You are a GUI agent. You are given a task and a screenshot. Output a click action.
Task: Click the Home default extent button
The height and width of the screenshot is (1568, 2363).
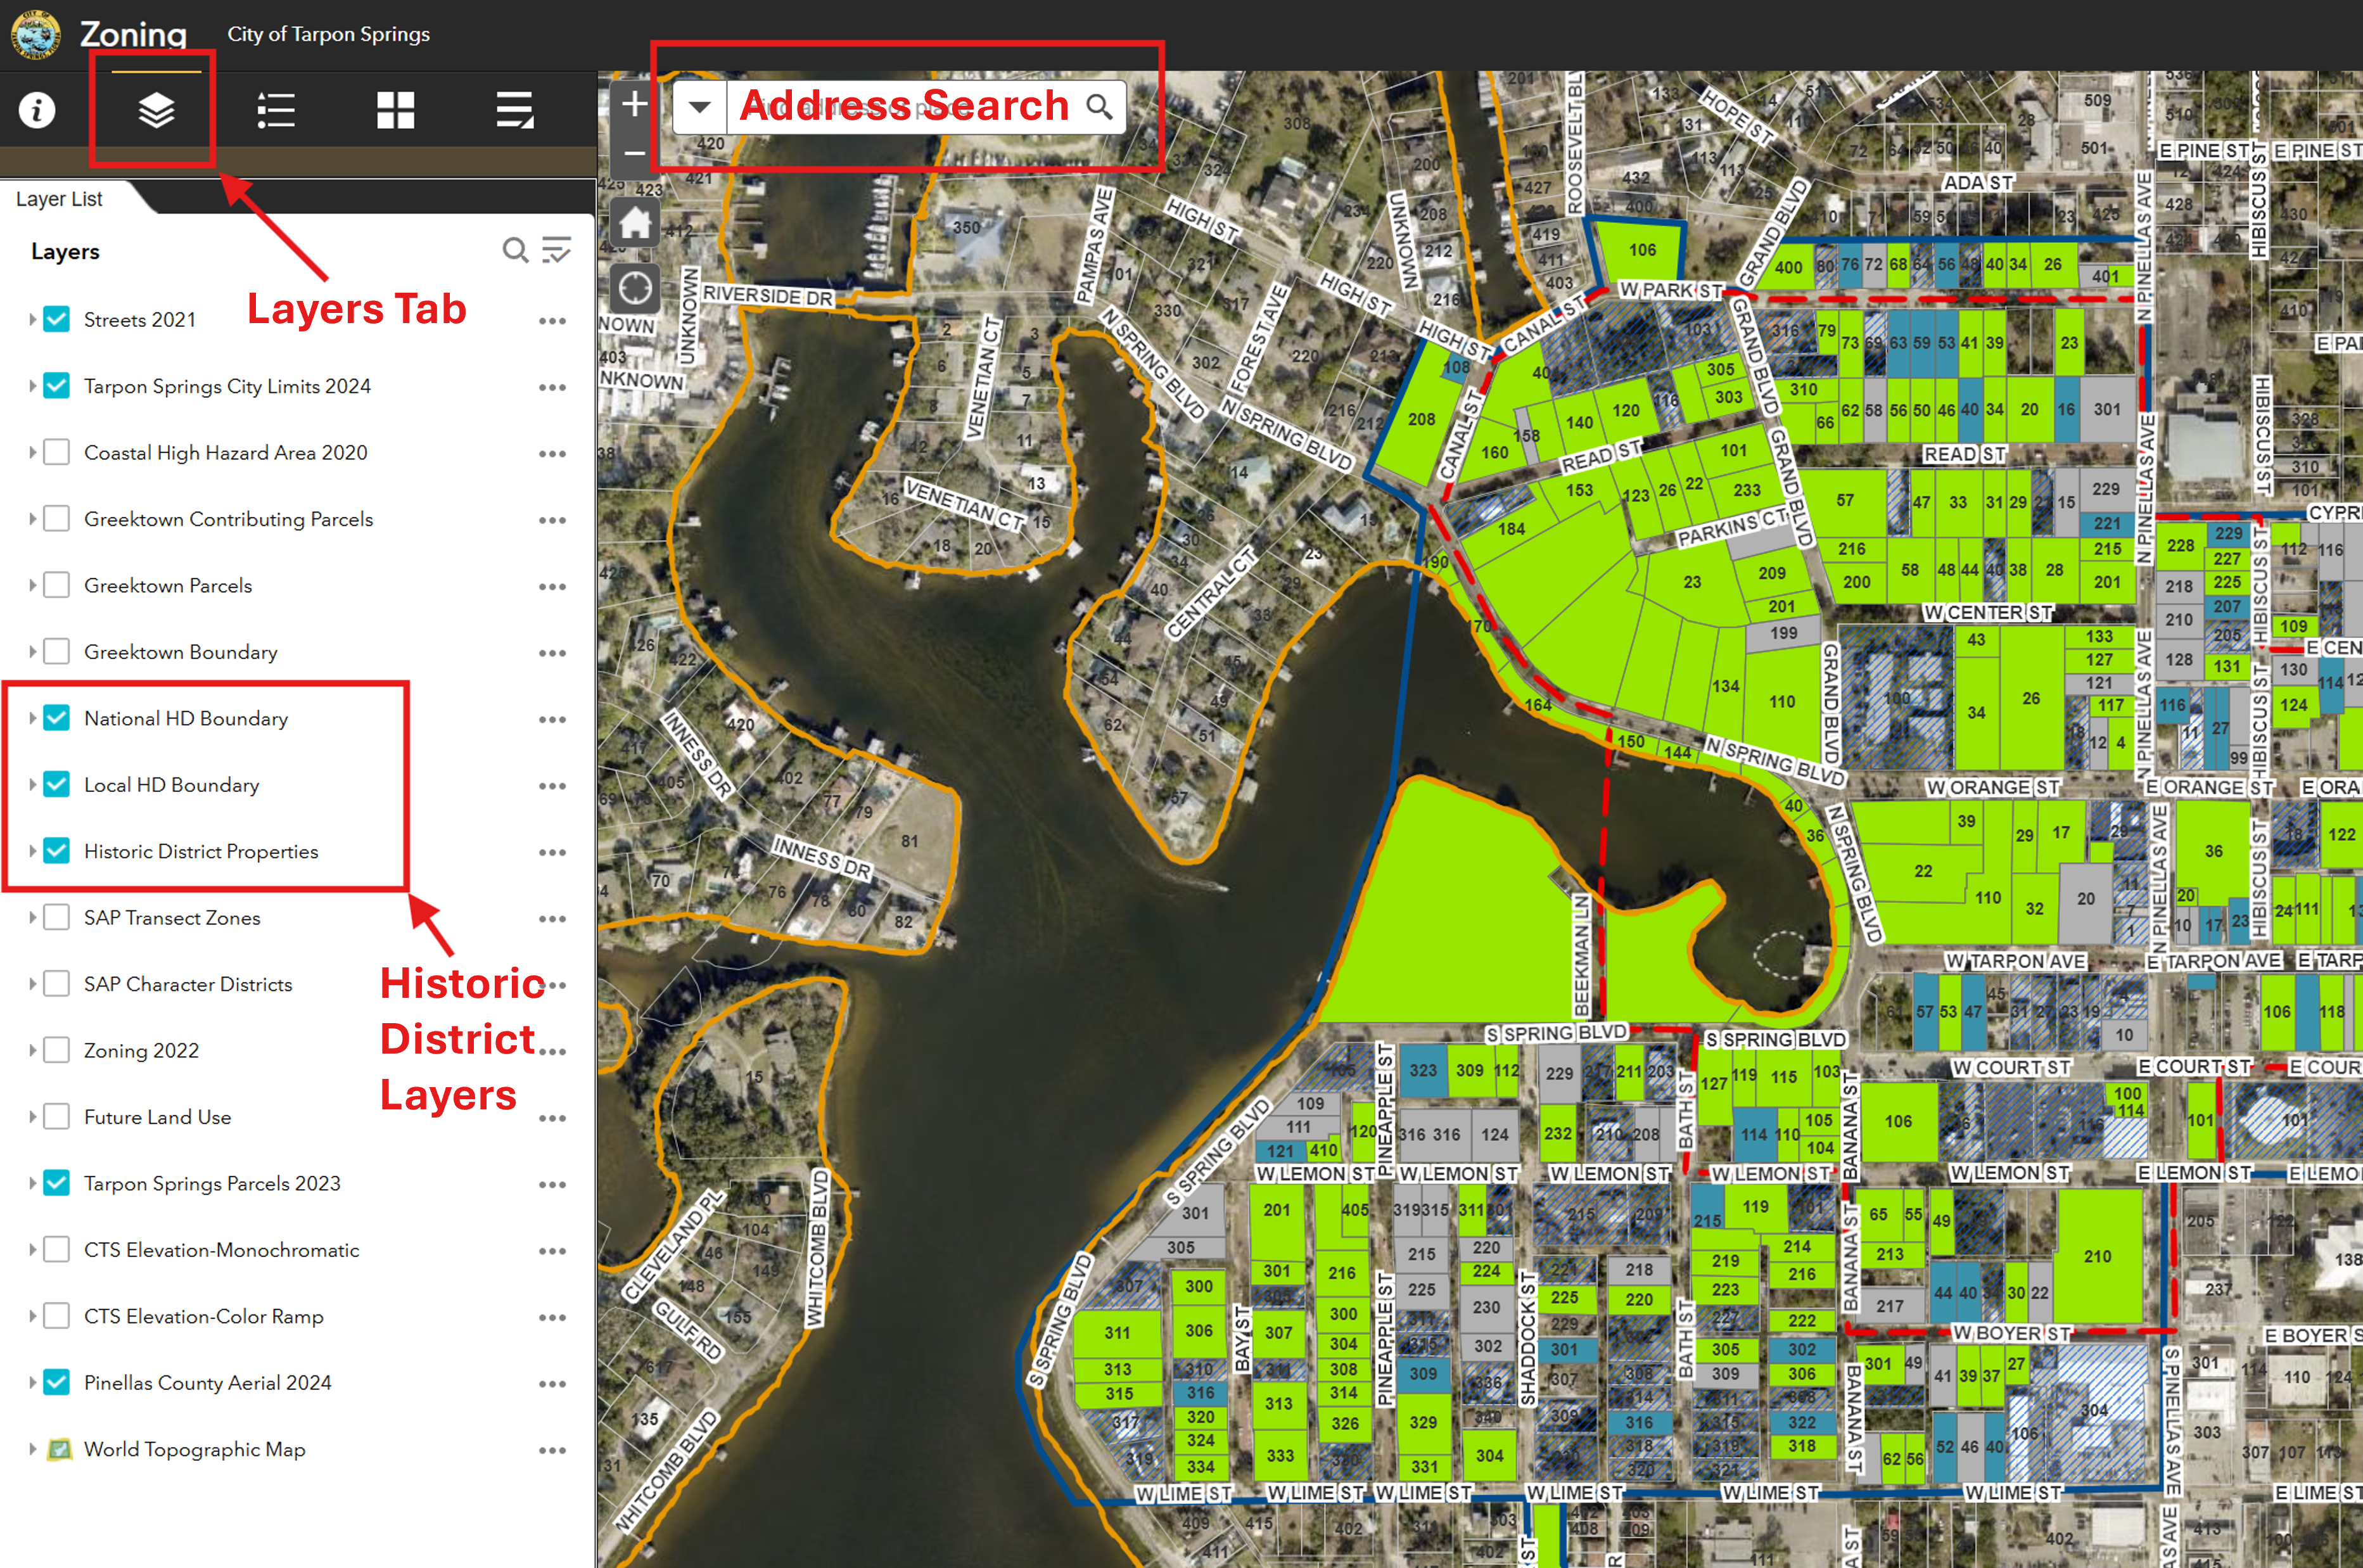(x=634, y=223)
